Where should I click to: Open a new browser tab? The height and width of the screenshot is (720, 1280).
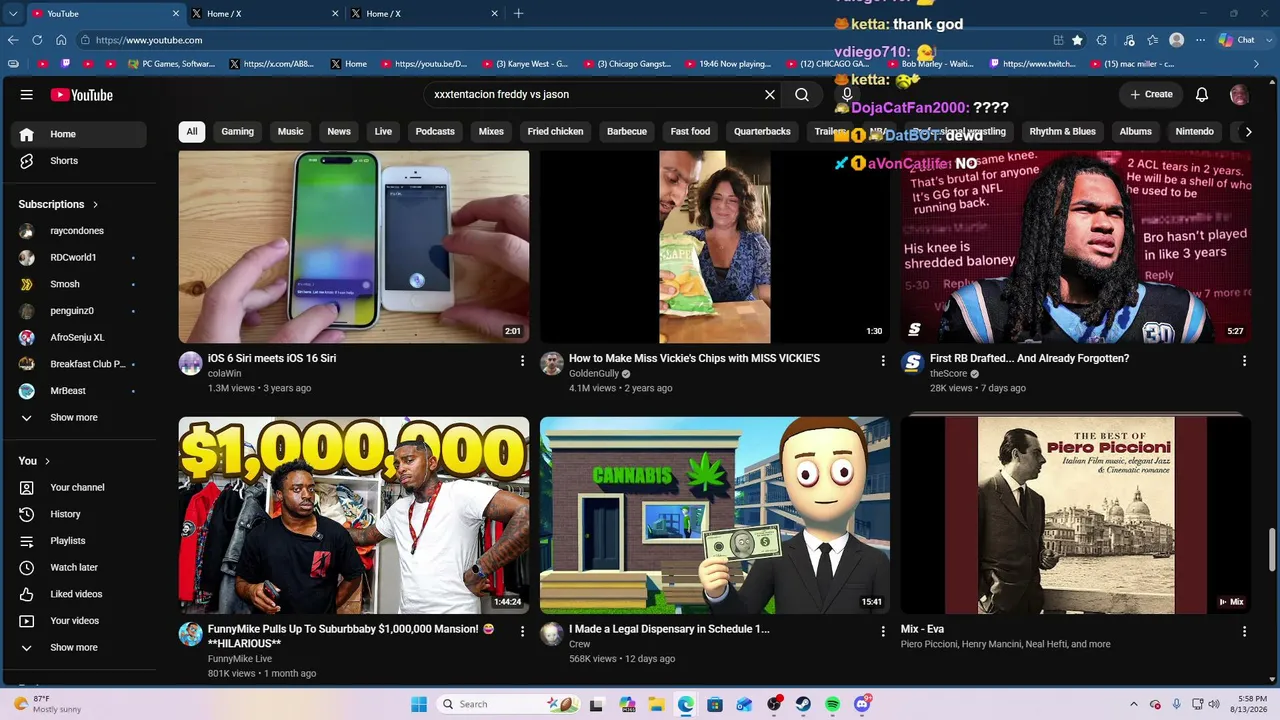[518, 14]
